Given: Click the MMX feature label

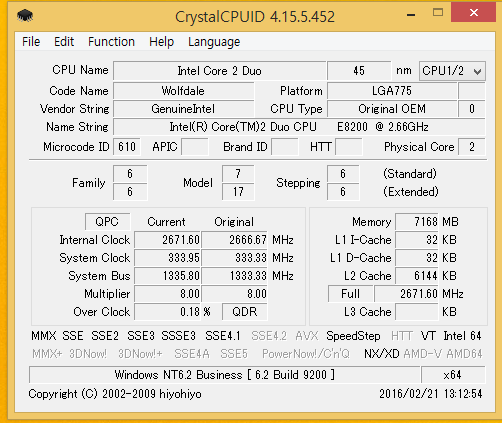Looking at the screenshot, I should click(44, 336).
